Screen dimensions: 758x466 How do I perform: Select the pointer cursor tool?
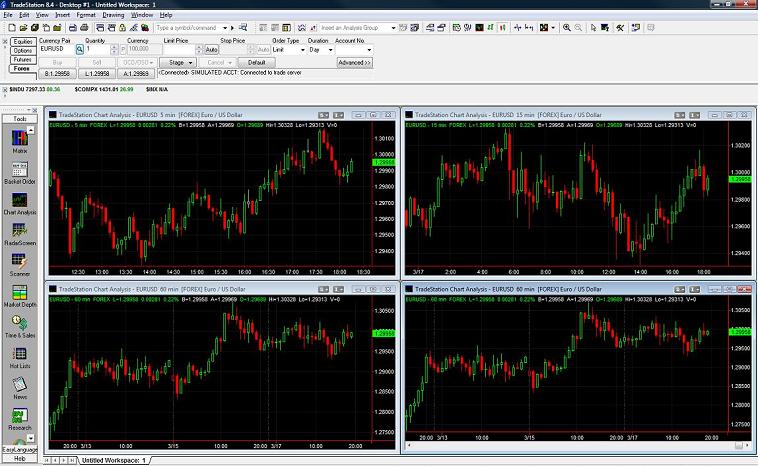click(593, 28)
